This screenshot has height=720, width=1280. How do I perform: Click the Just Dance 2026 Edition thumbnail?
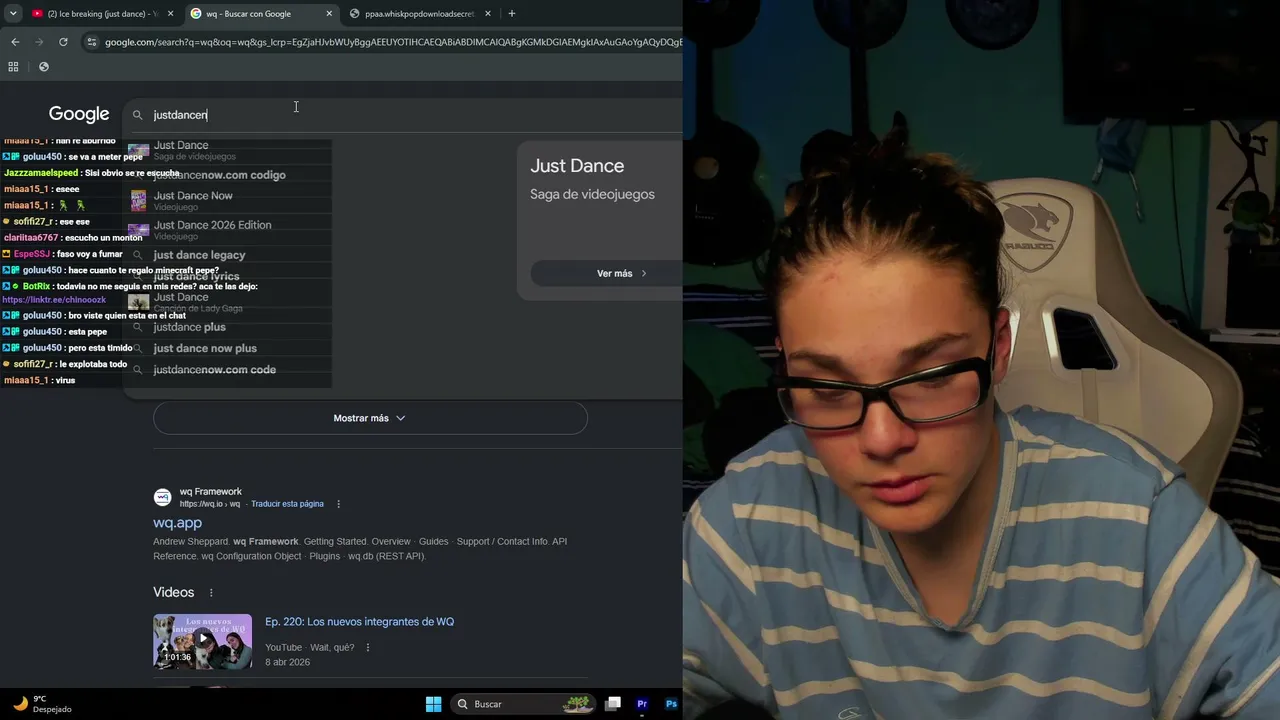[138, 230]
